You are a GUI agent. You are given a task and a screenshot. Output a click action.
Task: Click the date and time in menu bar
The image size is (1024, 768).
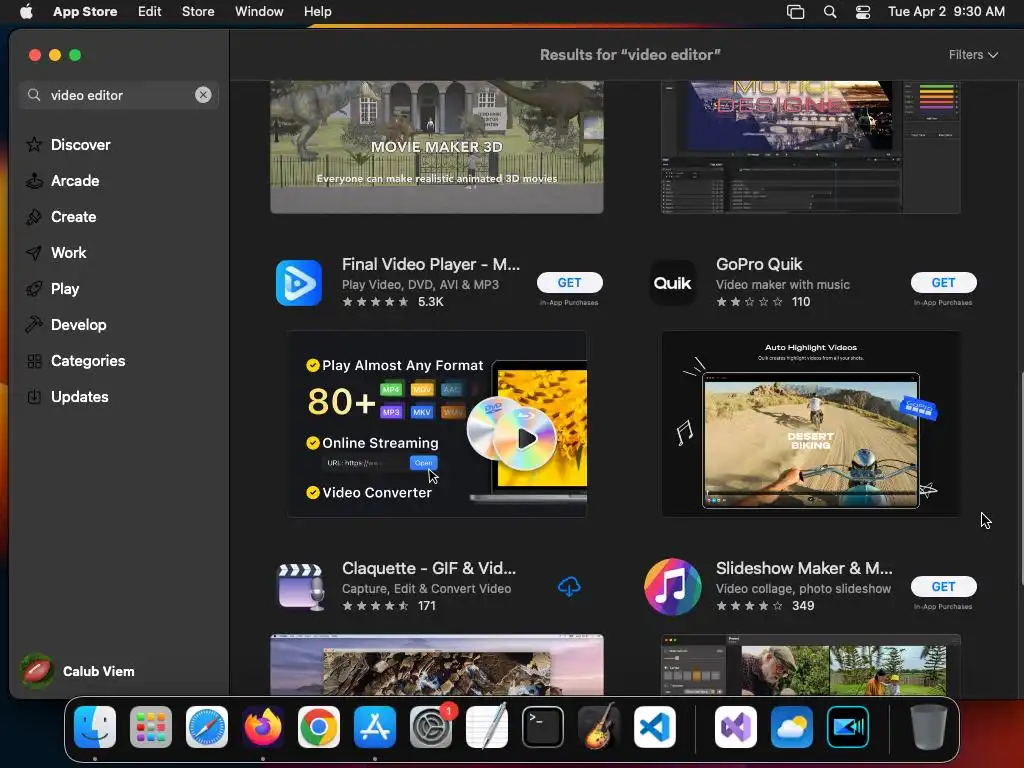click(946, 12)
